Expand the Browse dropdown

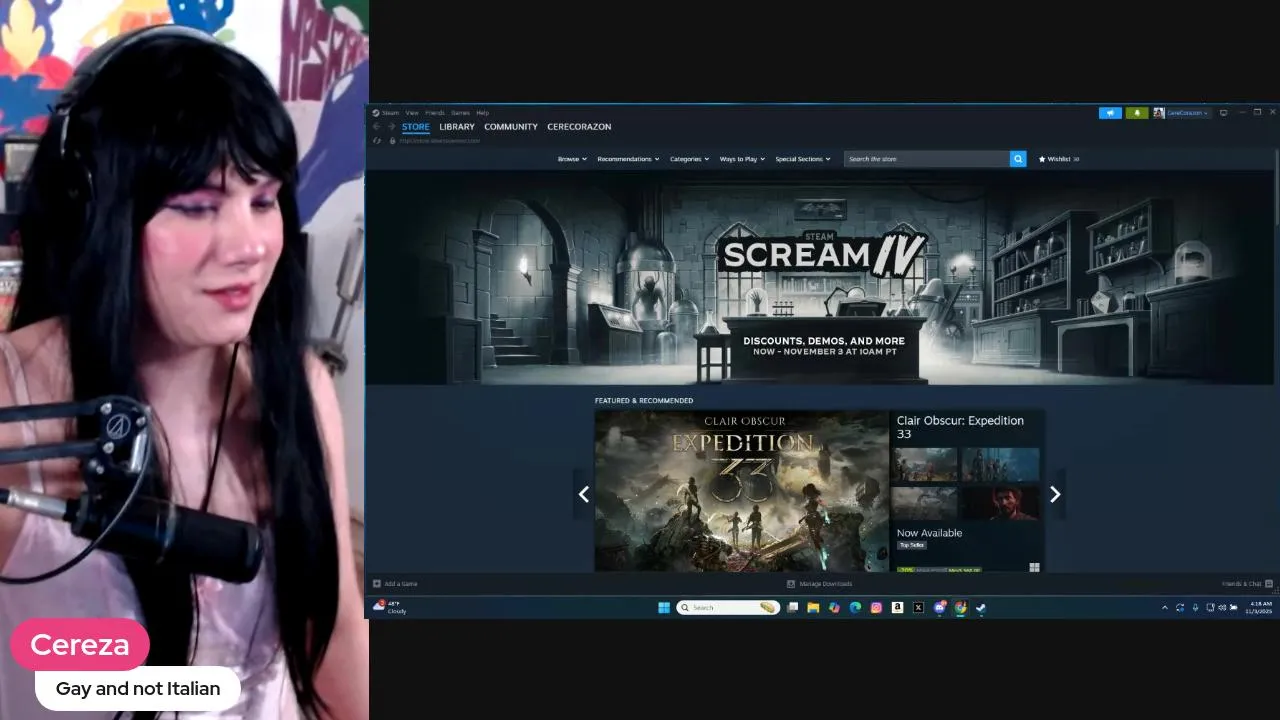571,159
